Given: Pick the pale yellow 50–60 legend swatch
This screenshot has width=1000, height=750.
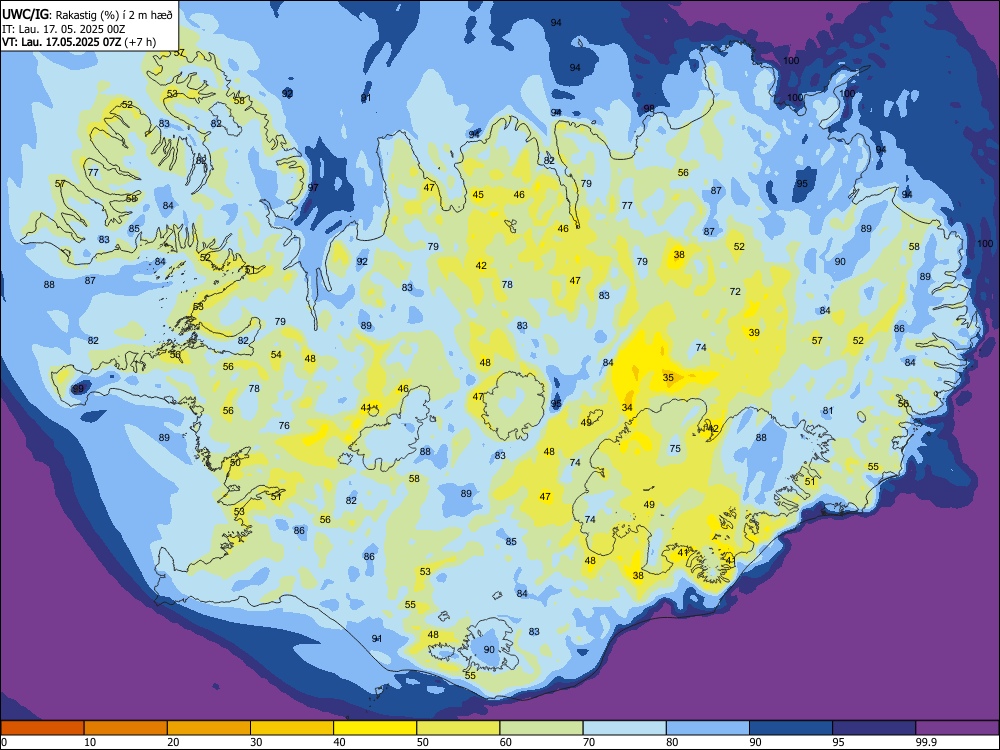Looking at the screenshot, I should [x=458, y=728].
